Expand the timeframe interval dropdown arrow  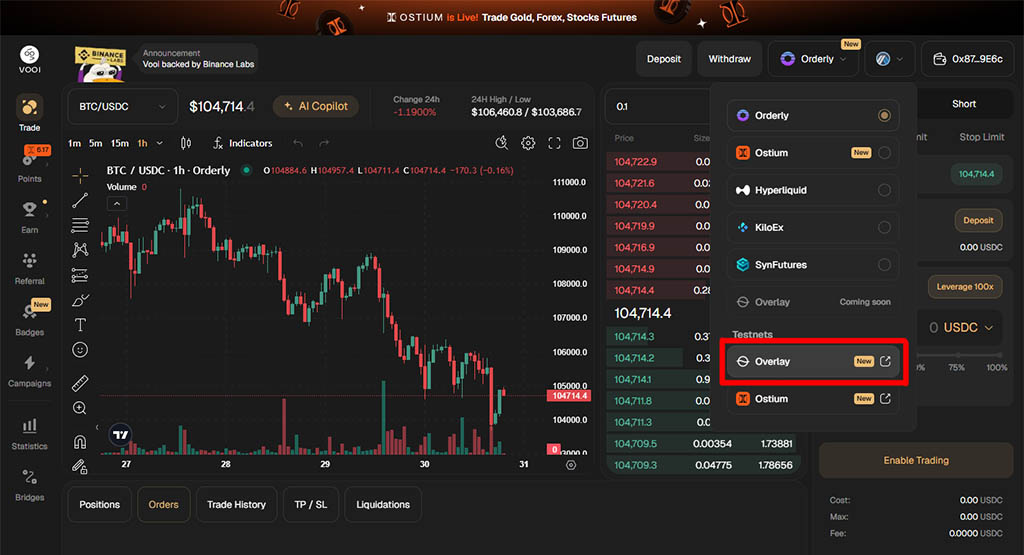pos(159,143)
